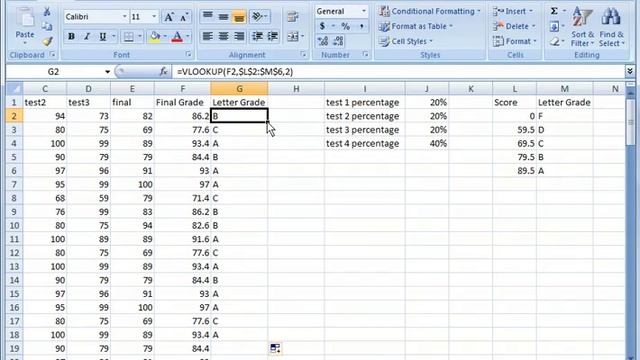Open Find & Select menu
The image size is (640, 360).
pos(611,27)
